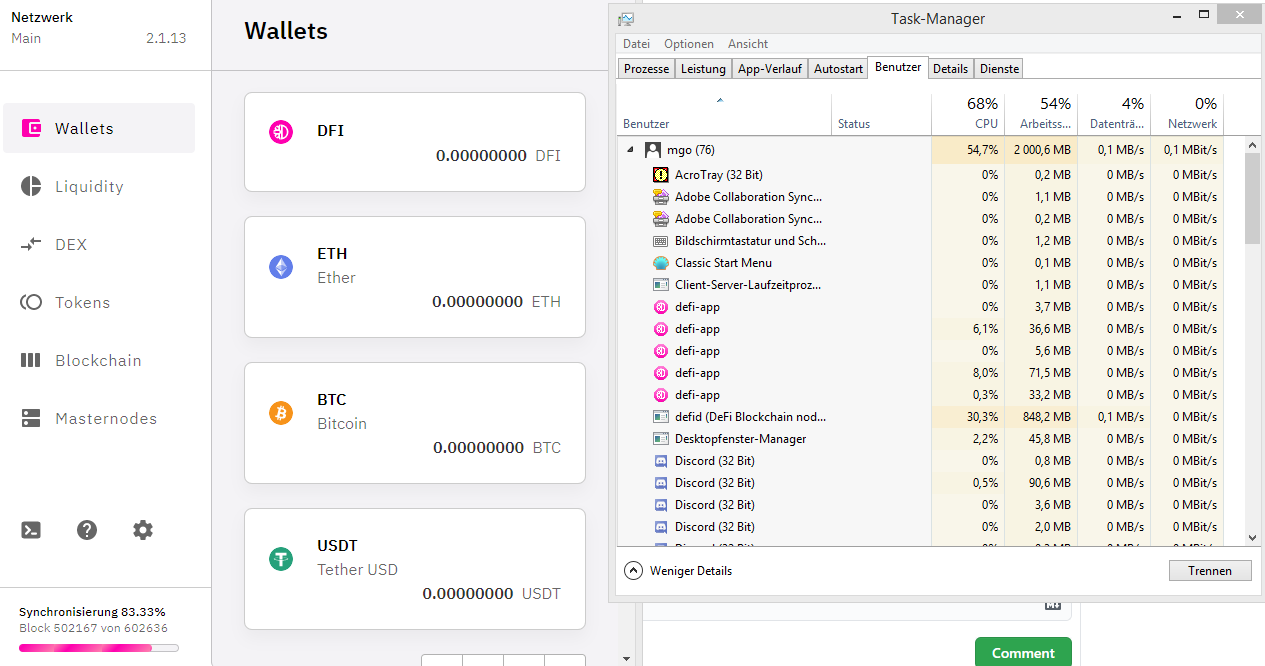Click Block 502167 von 602636 text
1265x666 pixels.
click(x=93, y=628)
